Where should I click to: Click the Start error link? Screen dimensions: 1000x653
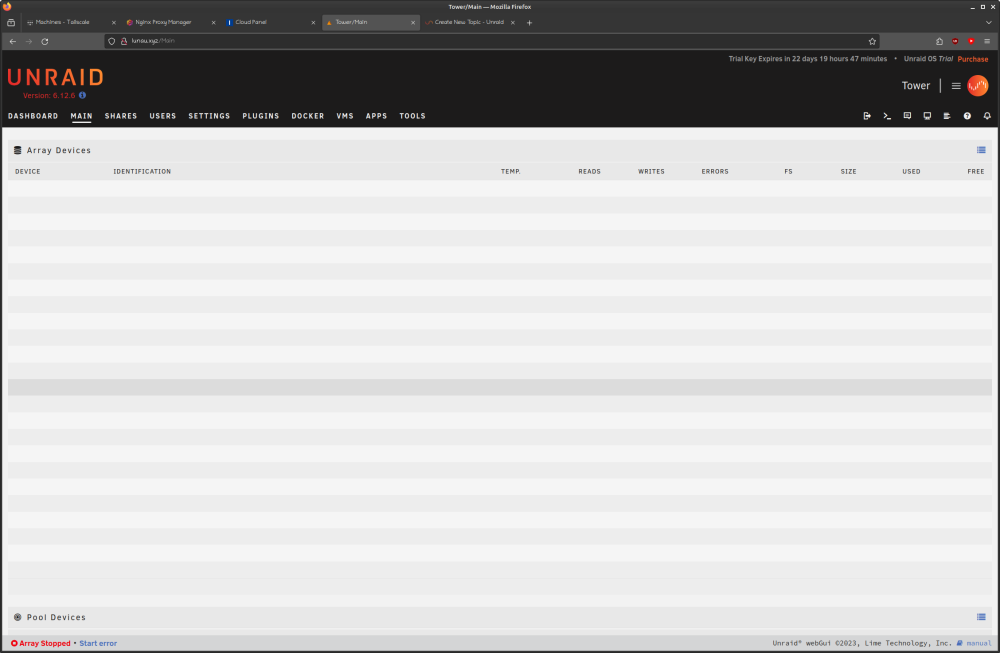coord(98,643)
